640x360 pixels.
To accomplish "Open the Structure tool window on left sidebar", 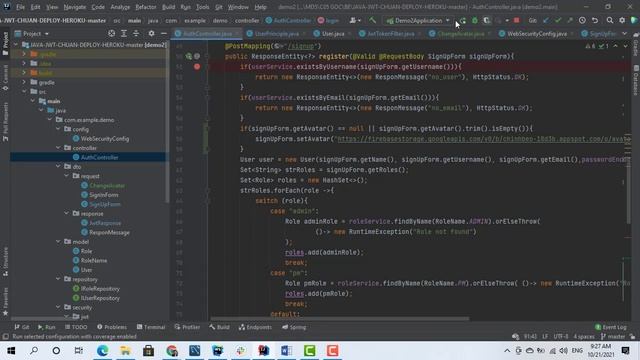I will point(5,261).
